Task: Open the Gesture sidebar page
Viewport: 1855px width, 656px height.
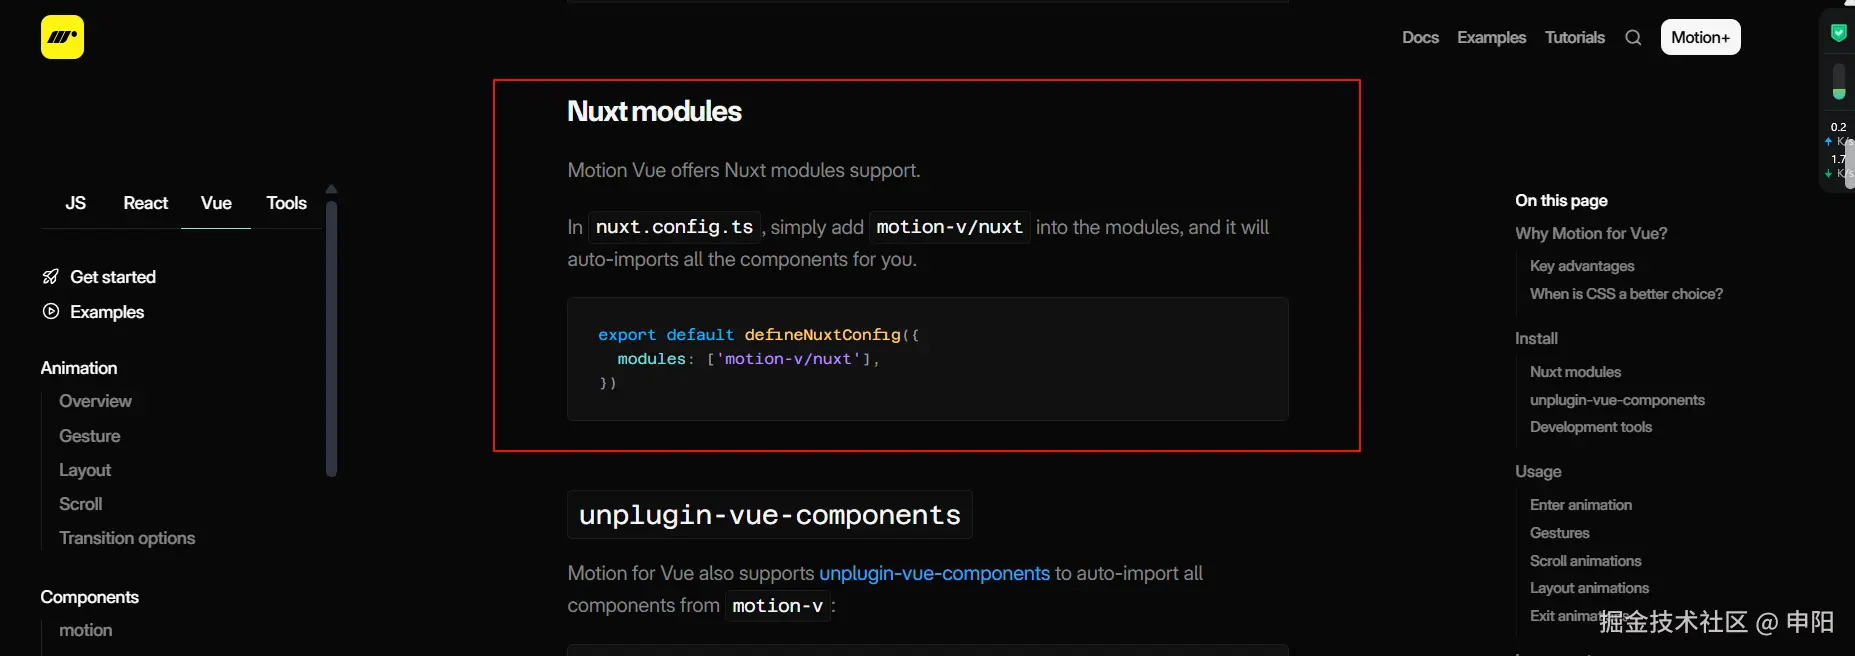Action: (90, 436)
